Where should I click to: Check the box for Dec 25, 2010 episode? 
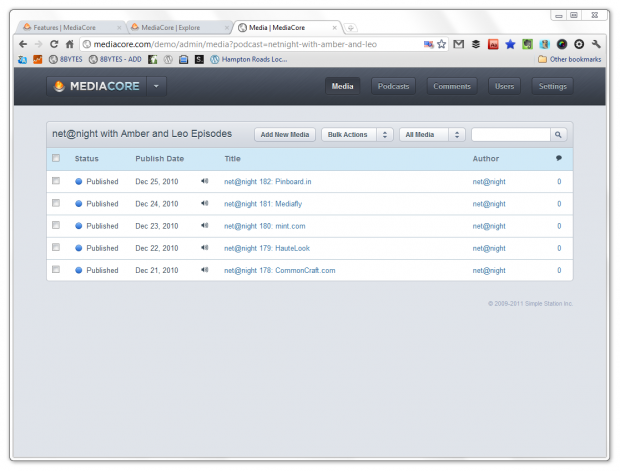56,181
